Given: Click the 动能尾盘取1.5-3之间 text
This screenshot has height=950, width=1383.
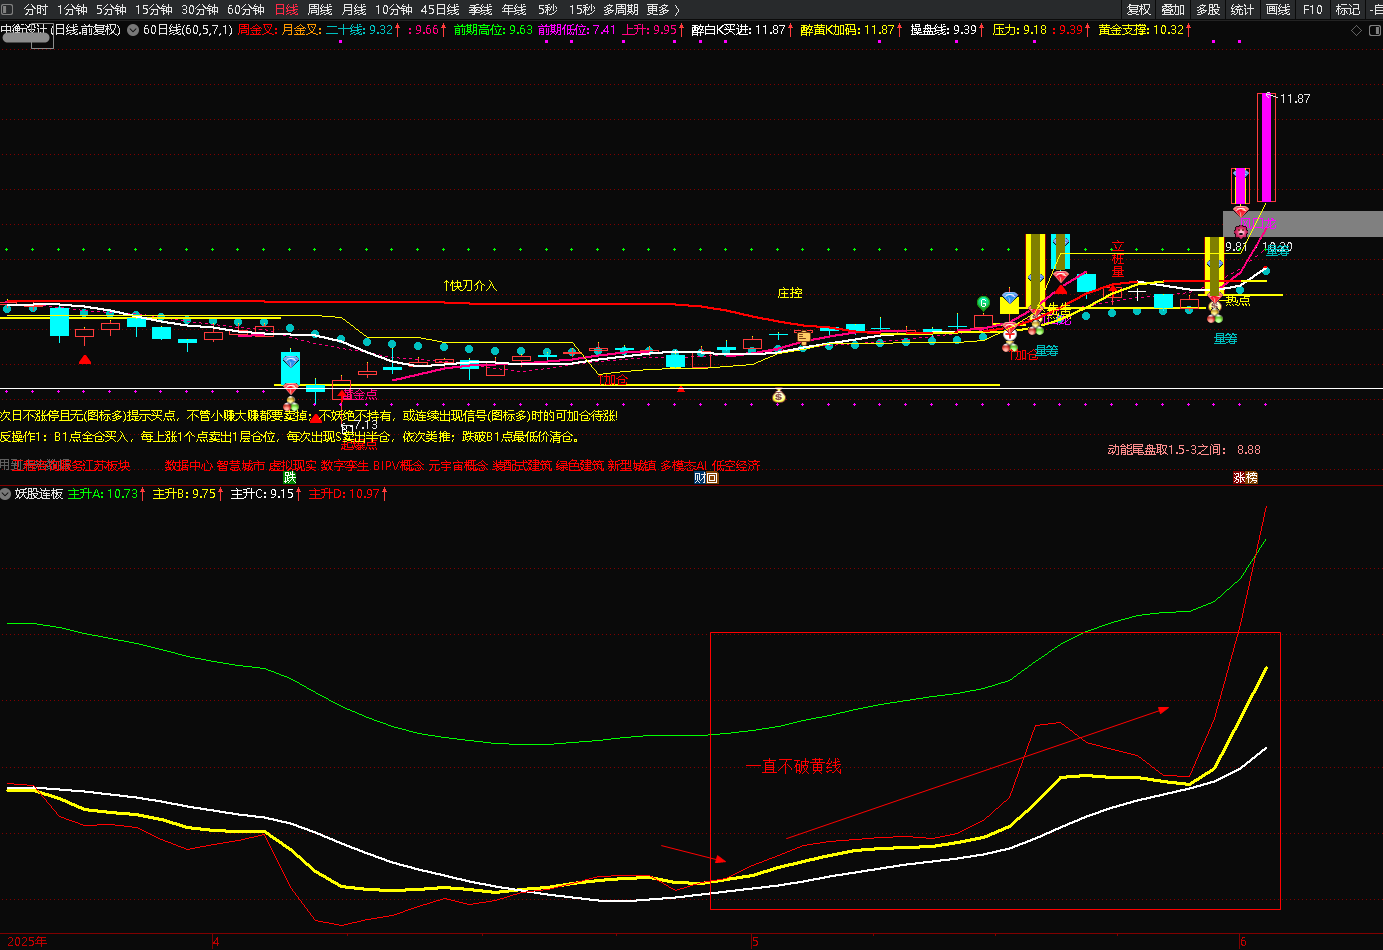Looking at the screenshot, I should click(x=1166, y=450).
